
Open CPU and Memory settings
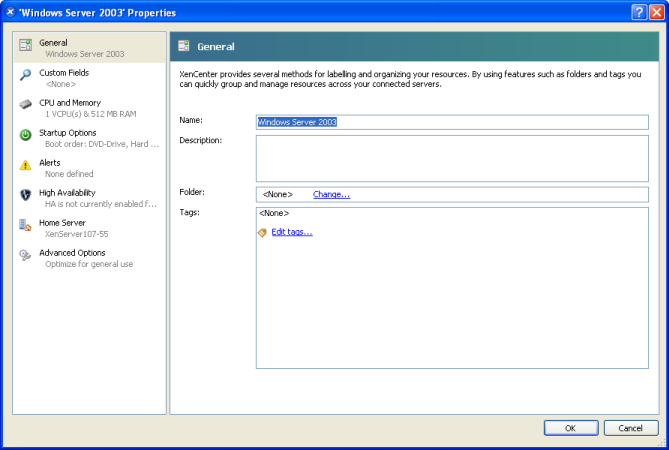(x=90, y=108)
